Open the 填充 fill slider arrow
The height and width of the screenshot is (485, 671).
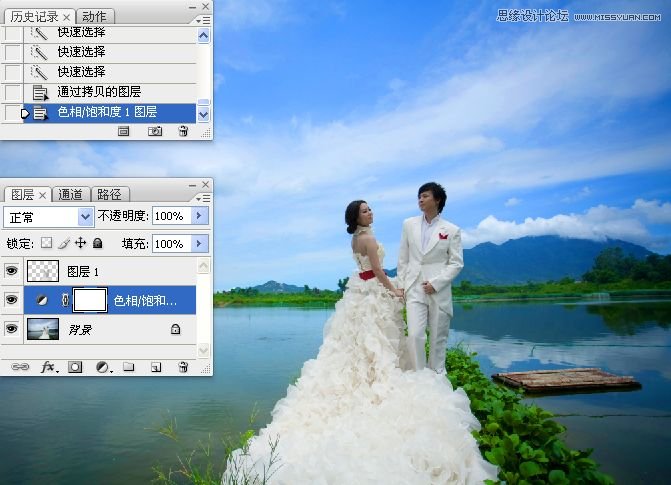[x=199, y=244]
